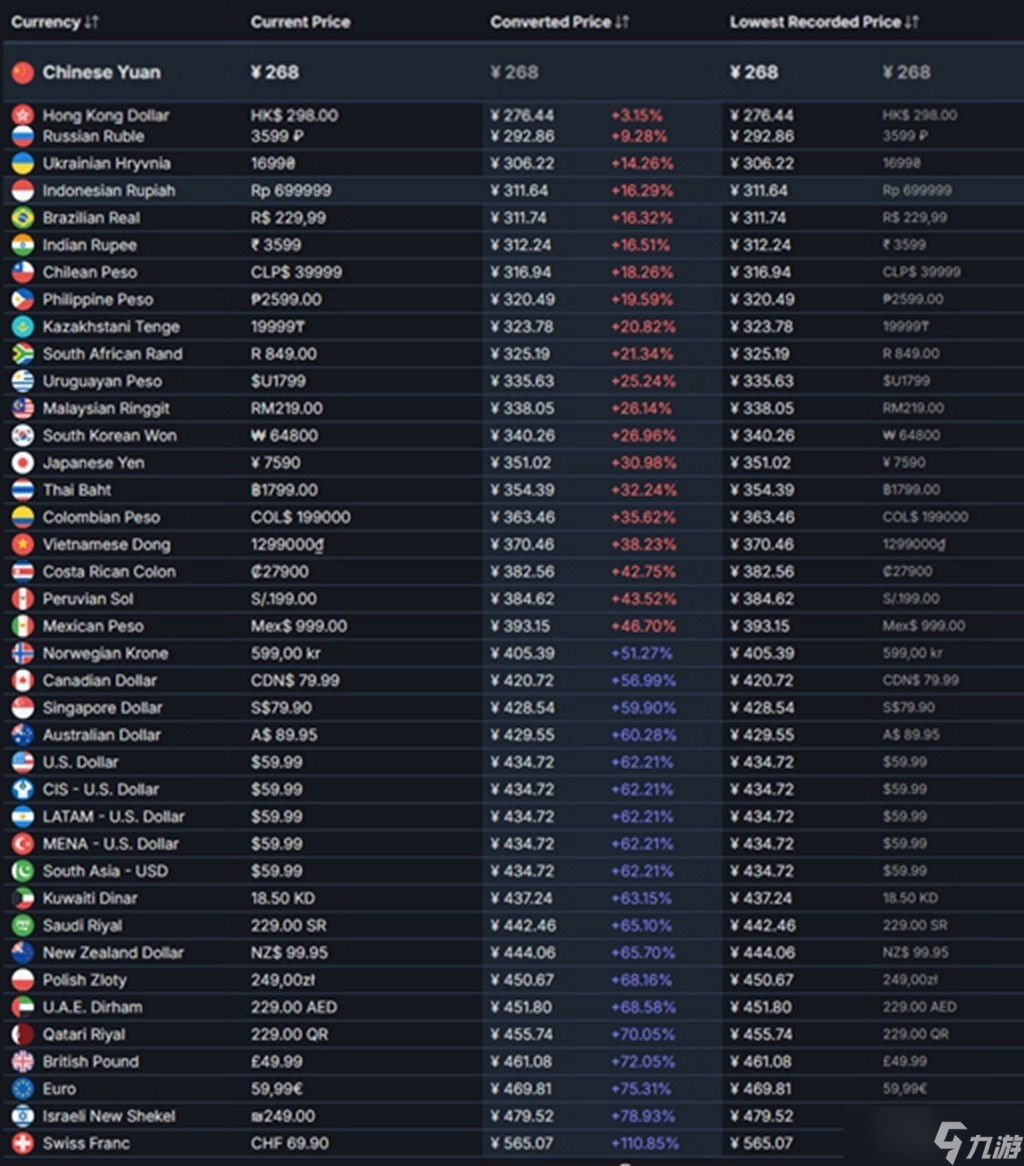This screenshot has height=1166, width=1024.
Task: Sort by Currency column header
Action: coord(55,22)
